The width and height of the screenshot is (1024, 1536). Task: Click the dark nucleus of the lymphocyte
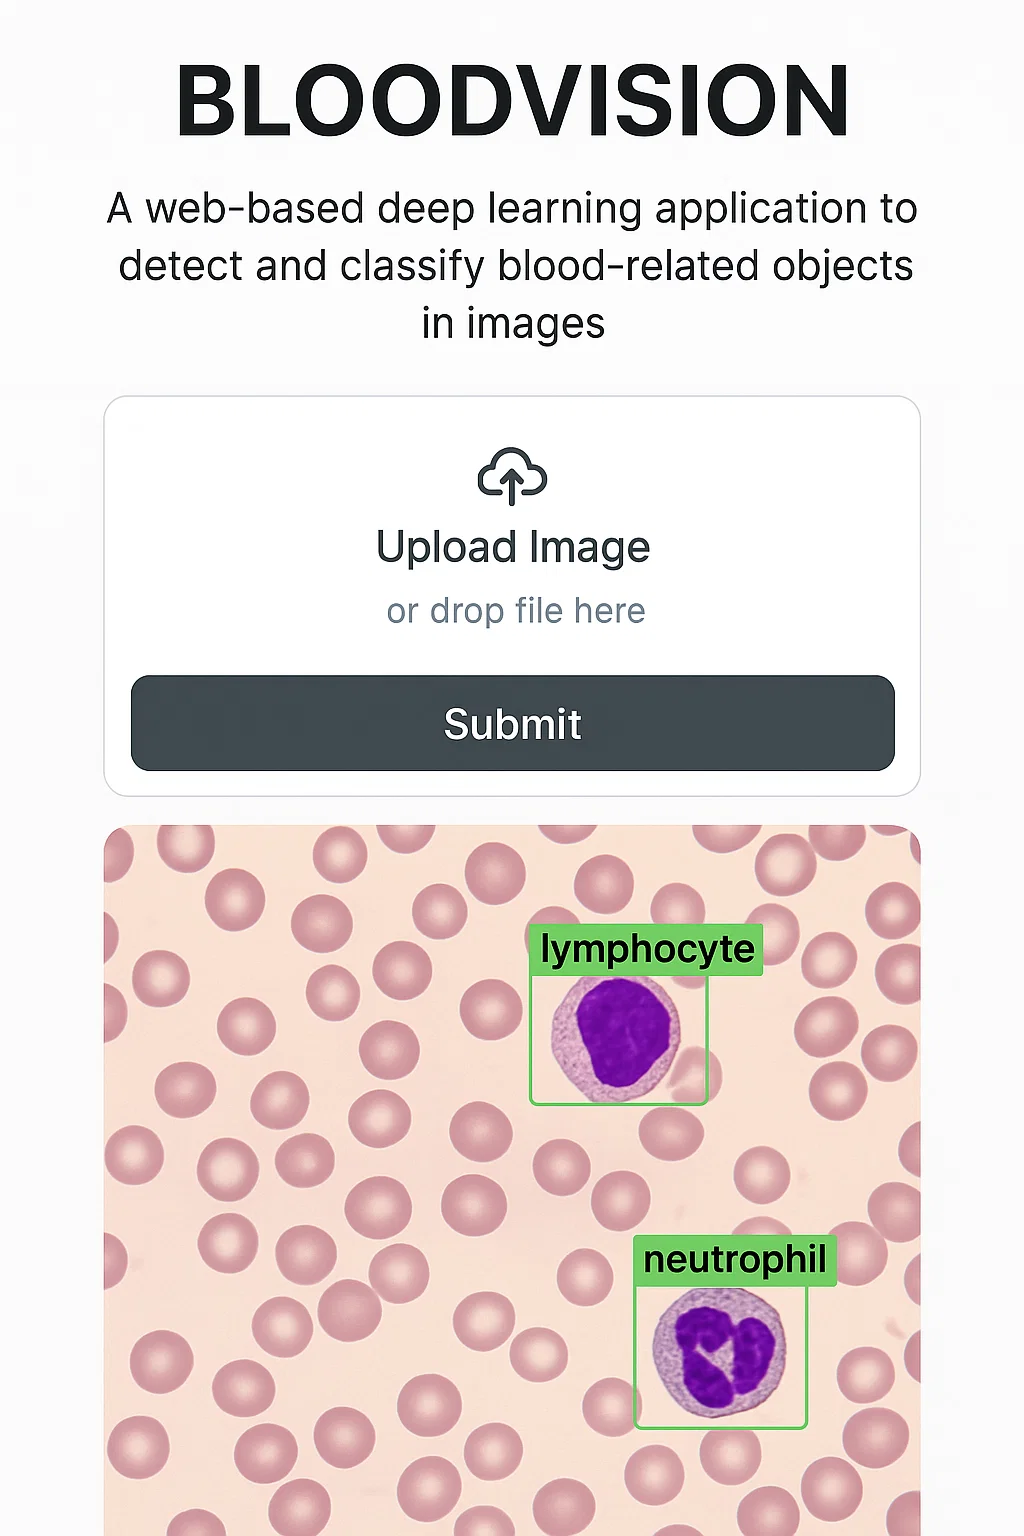click(621, 1032)
